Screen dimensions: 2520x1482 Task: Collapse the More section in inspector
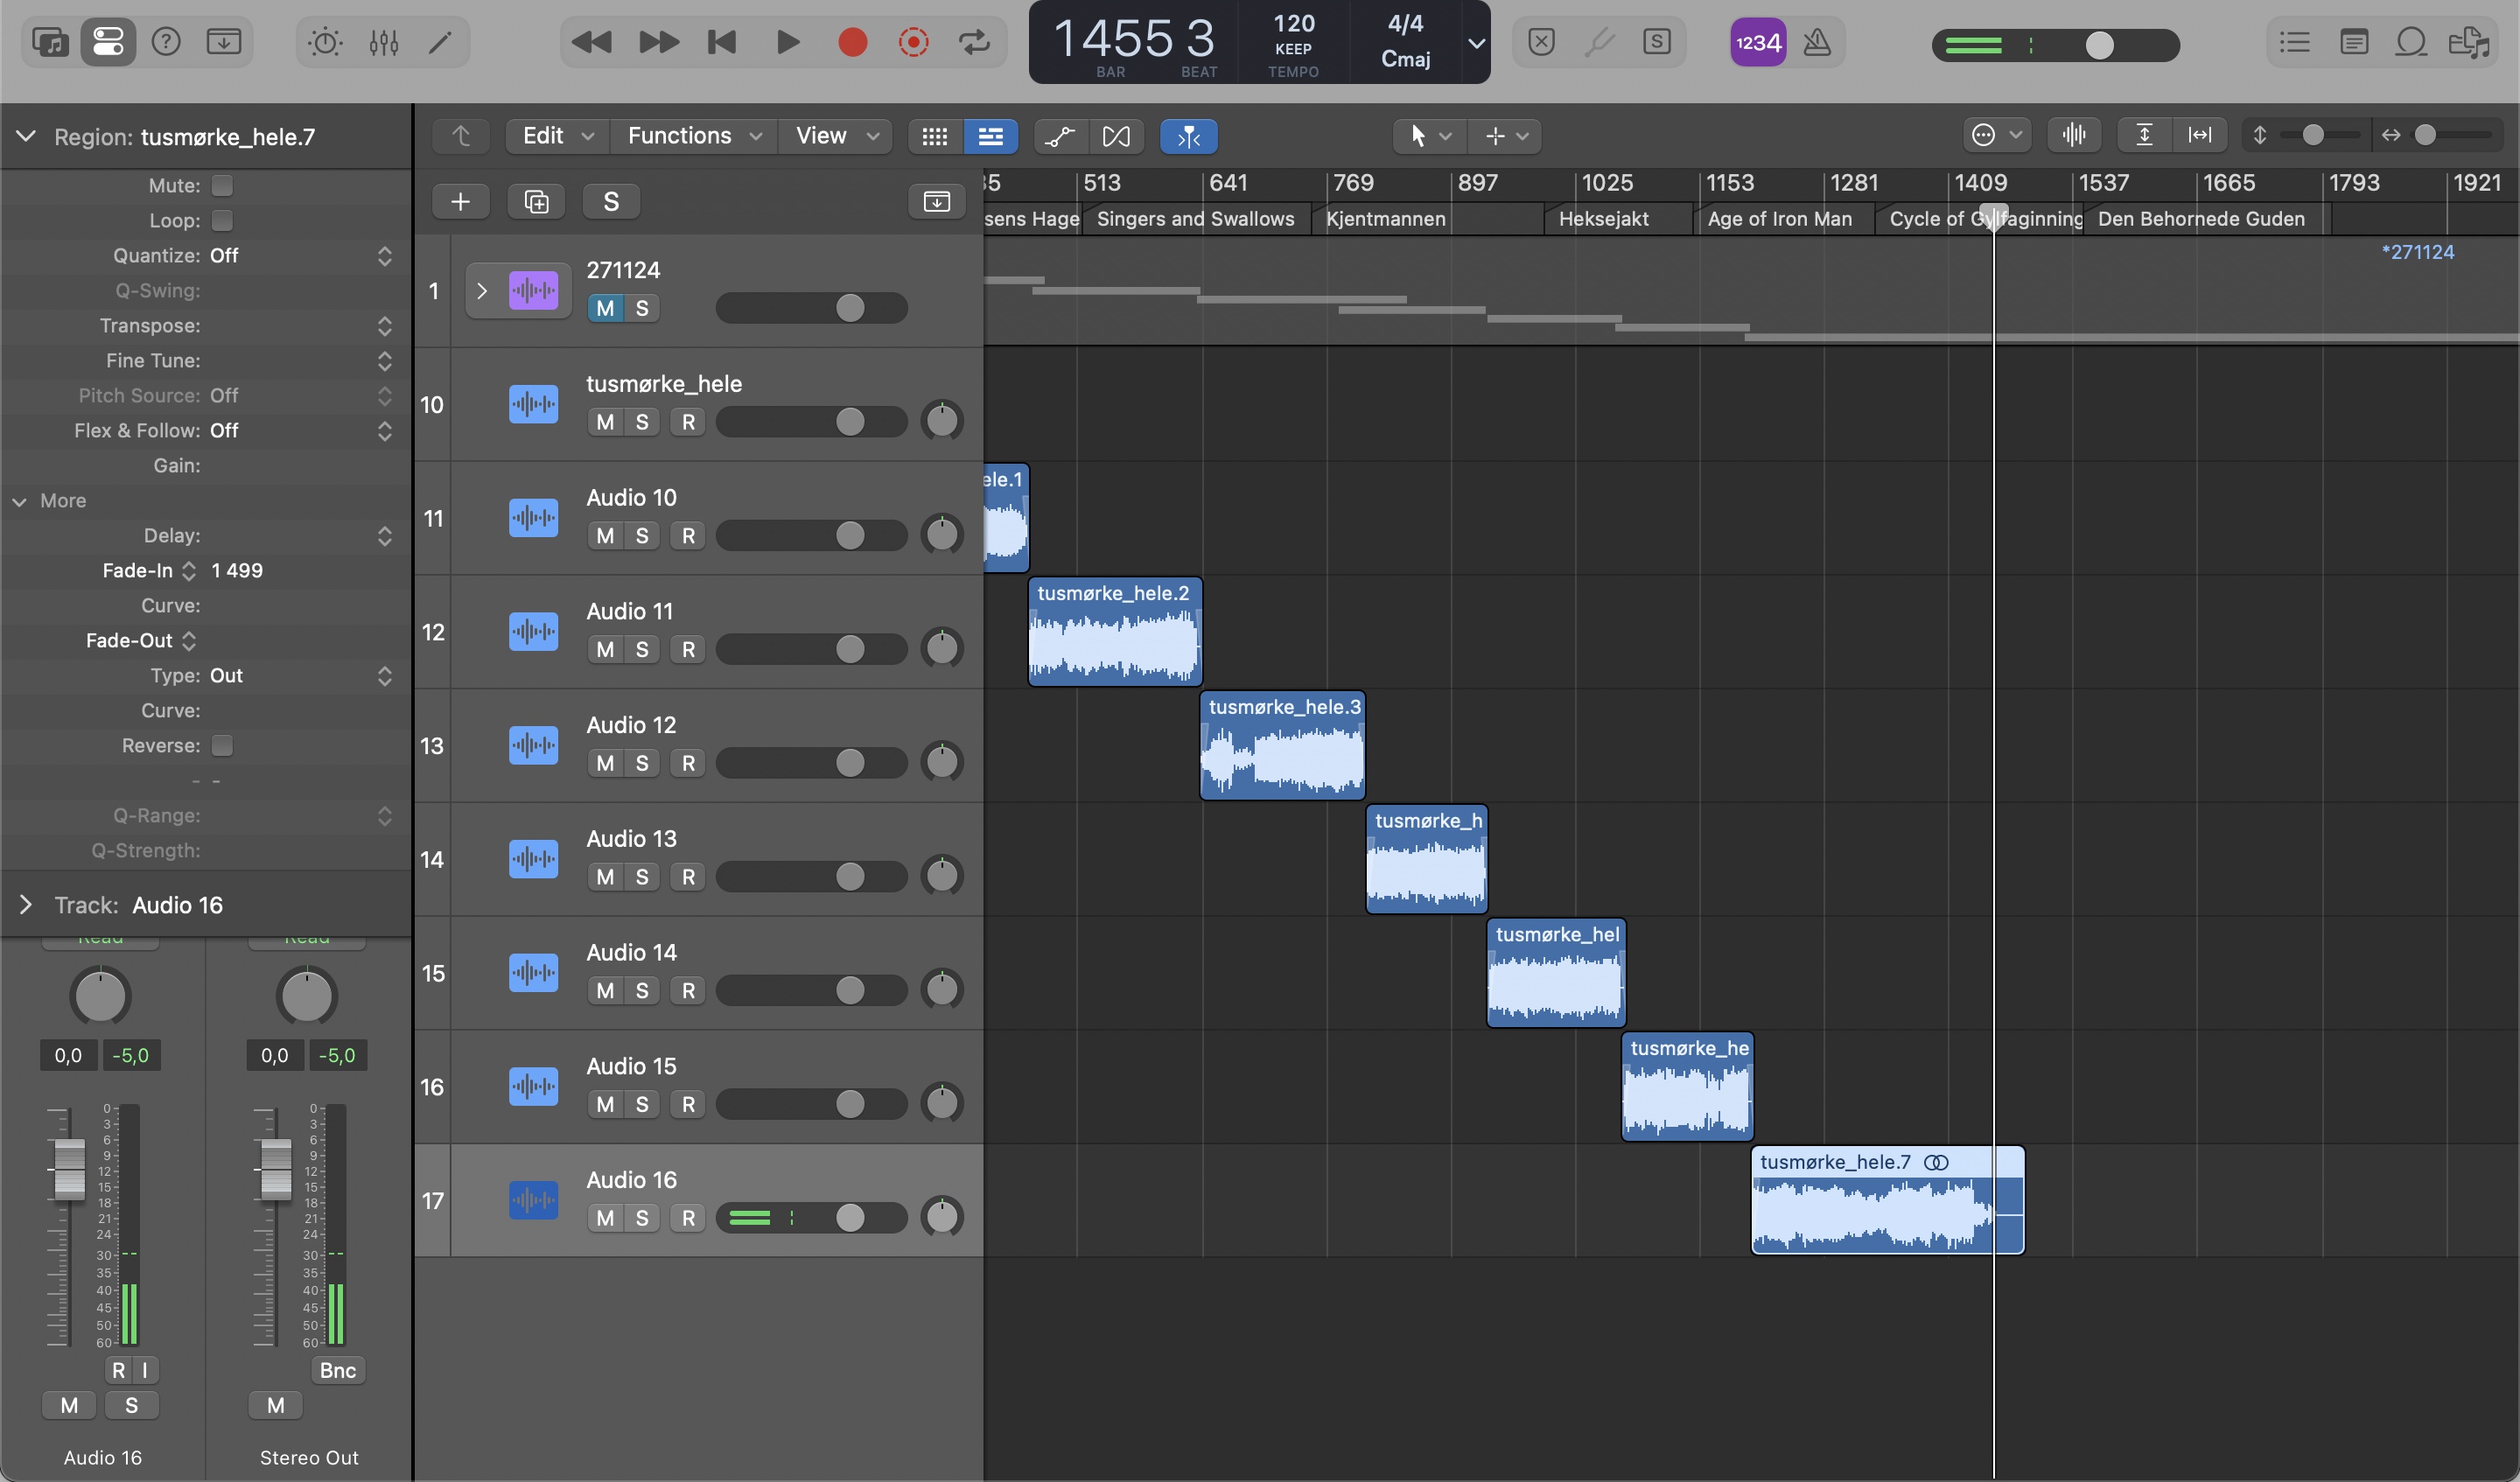coord(20,501)
